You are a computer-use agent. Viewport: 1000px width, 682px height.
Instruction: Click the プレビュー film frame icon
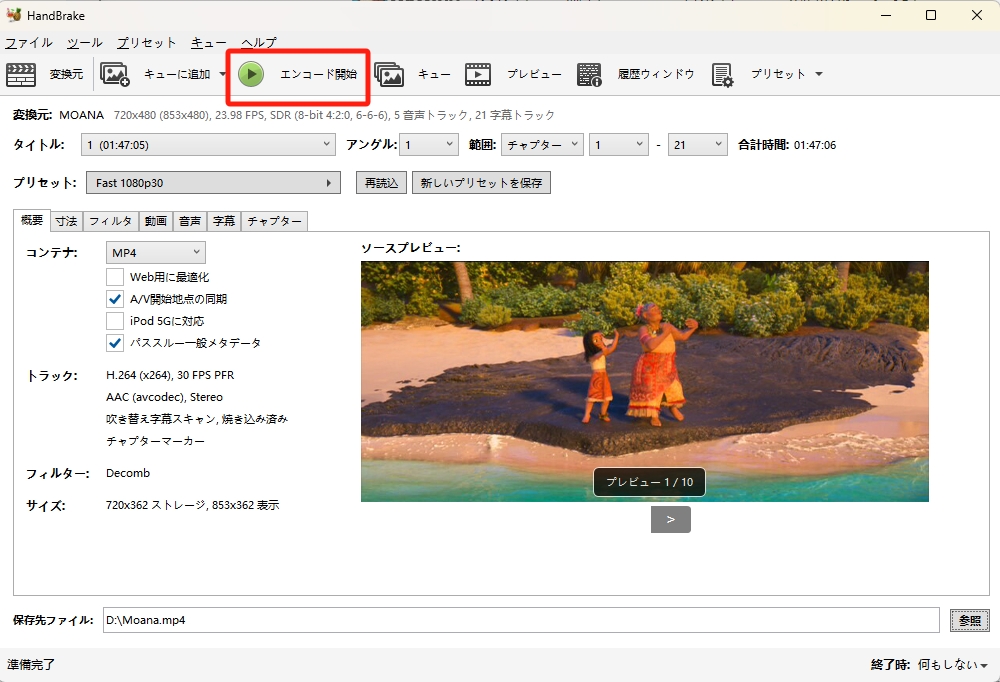pyautogui.click(x=478, y=75)
